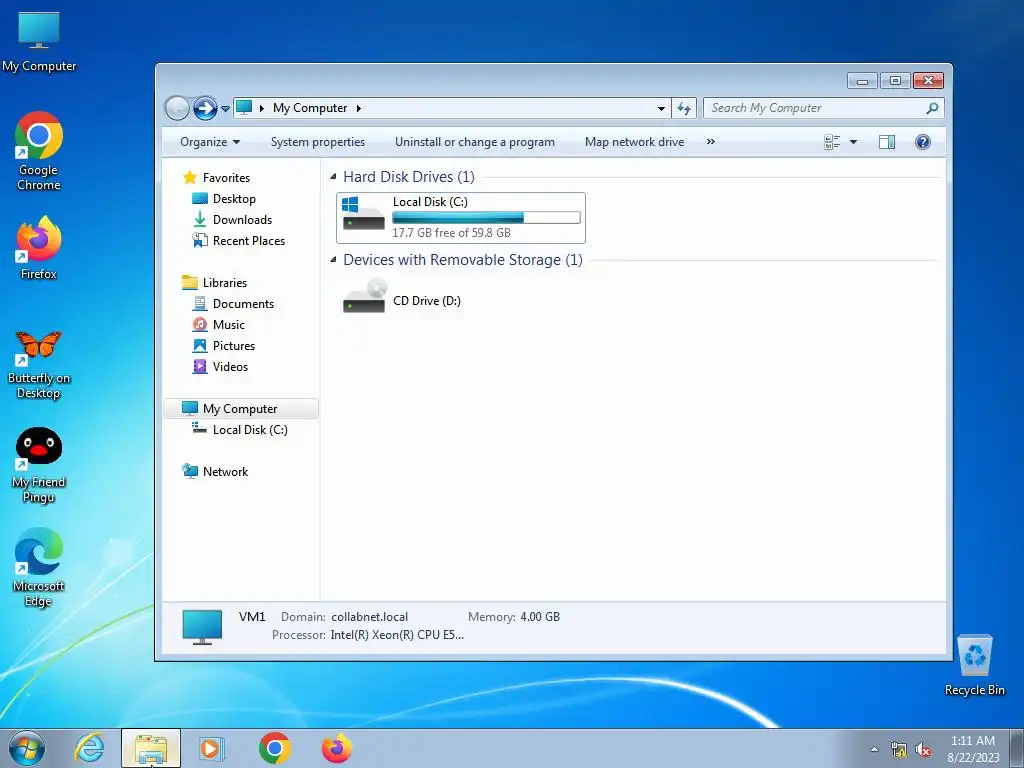1024x768 pixels.
Task: Click the Intel(R) Xeon(R) processor text
Action: pyautogui.click(x=397, y=635)
